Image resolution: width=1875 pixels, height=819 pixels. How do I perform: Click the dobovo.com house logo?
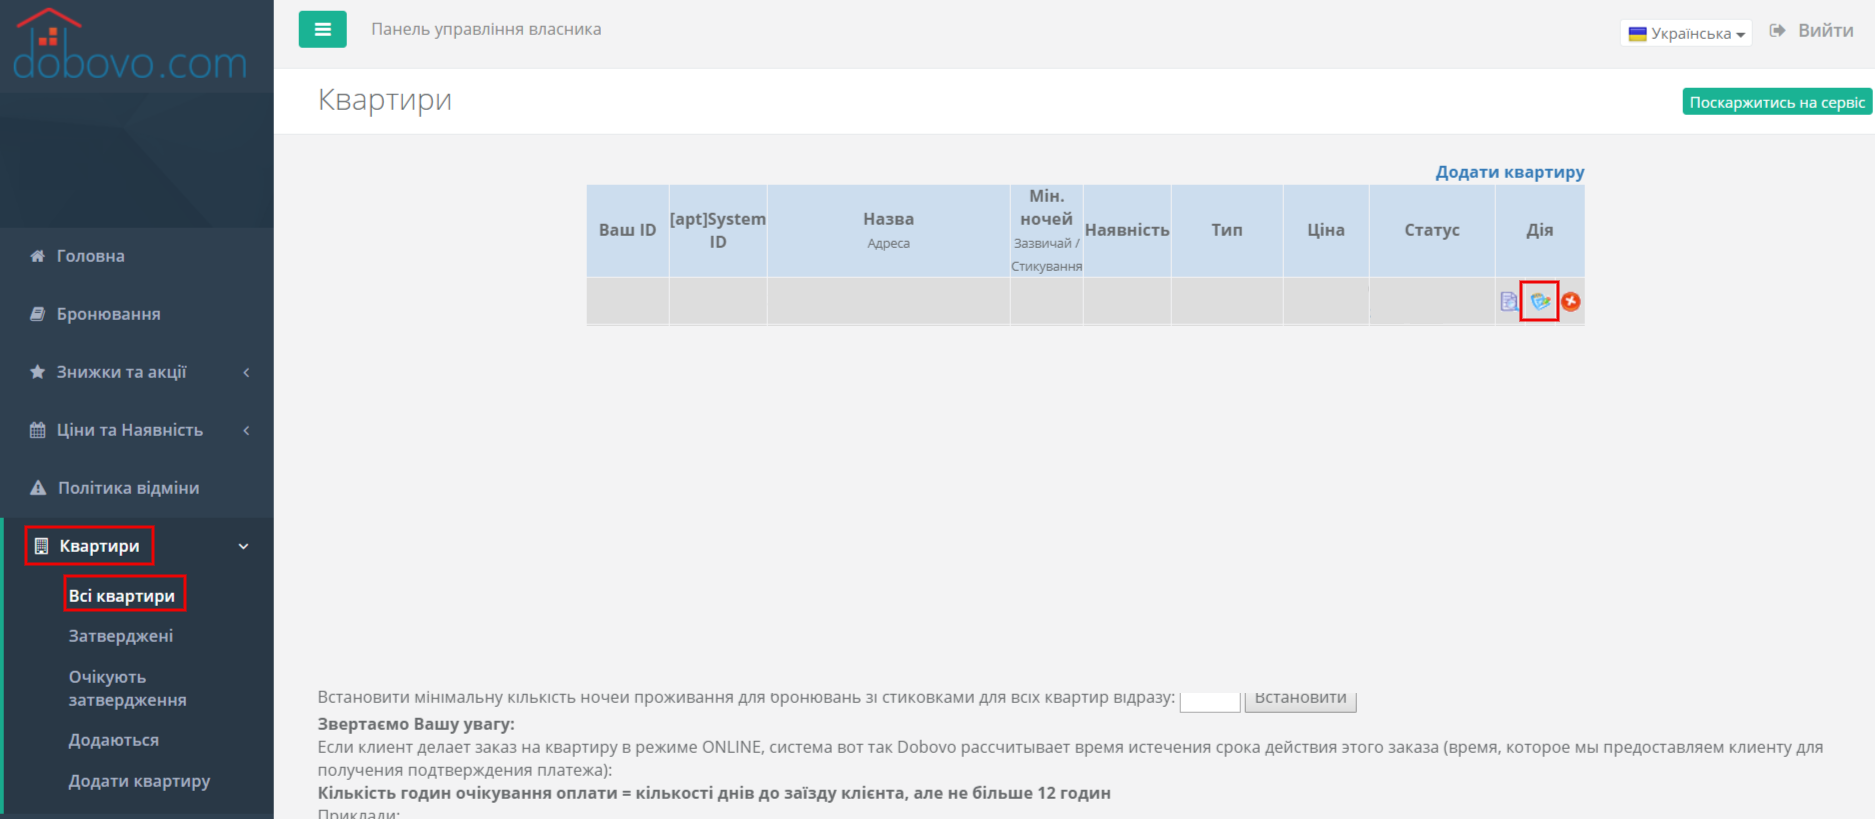point(130,45)
